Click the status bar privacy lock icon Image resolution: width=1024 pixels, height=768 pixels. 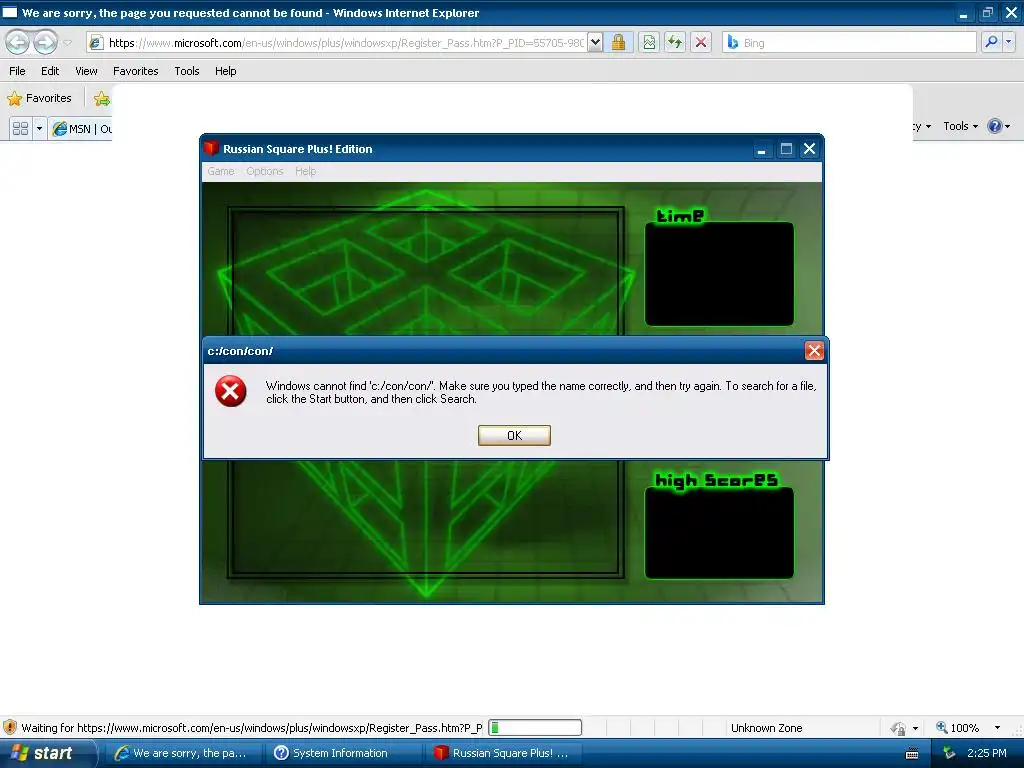point(899,728)
